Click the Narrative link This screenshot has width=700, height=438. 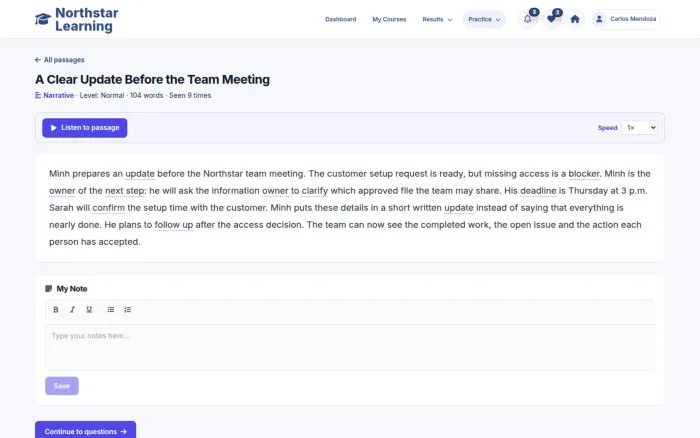click(x=58, y=95)
